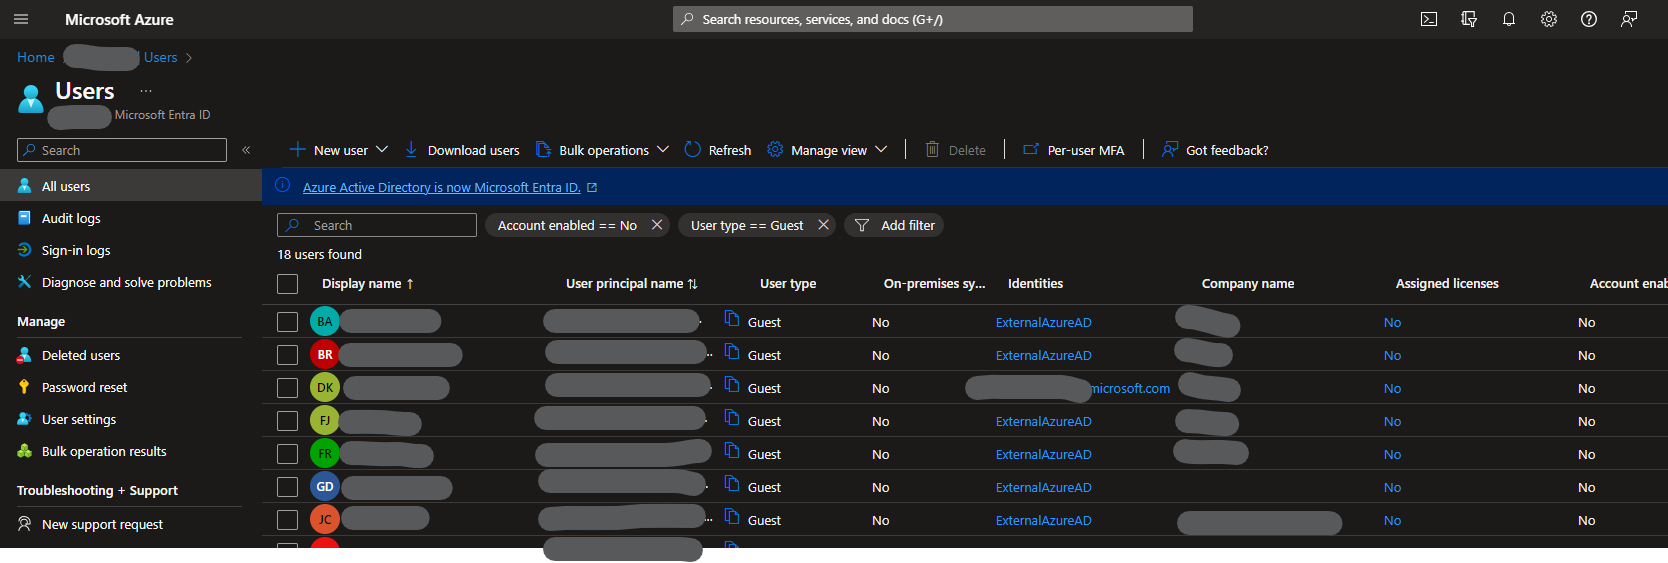Viewport: 1668px width, 563px height.
Task: Select the FJ user row checkbox
Action: pos(288,421)
